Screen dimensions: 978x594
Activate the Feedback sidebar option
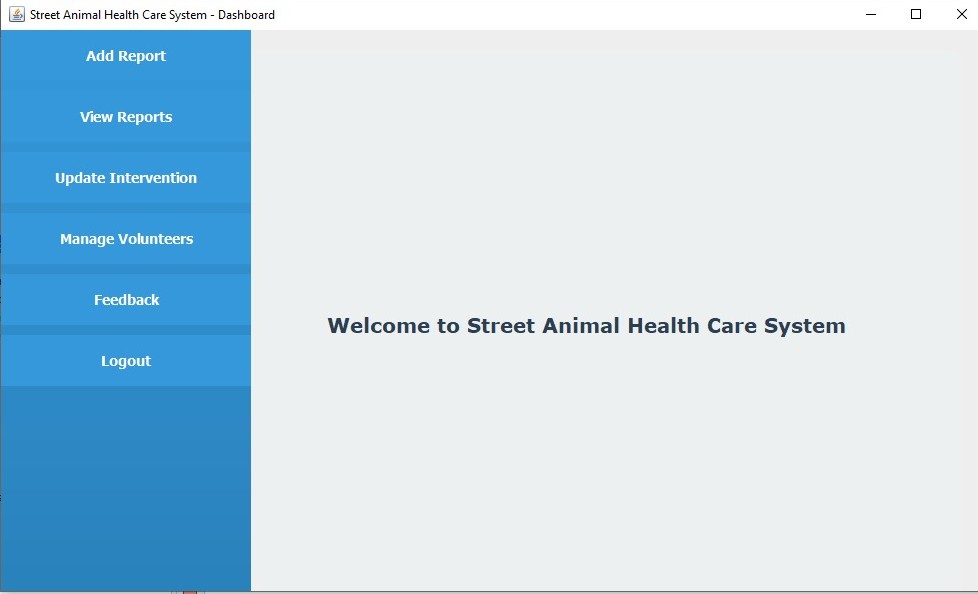[126, 299]
